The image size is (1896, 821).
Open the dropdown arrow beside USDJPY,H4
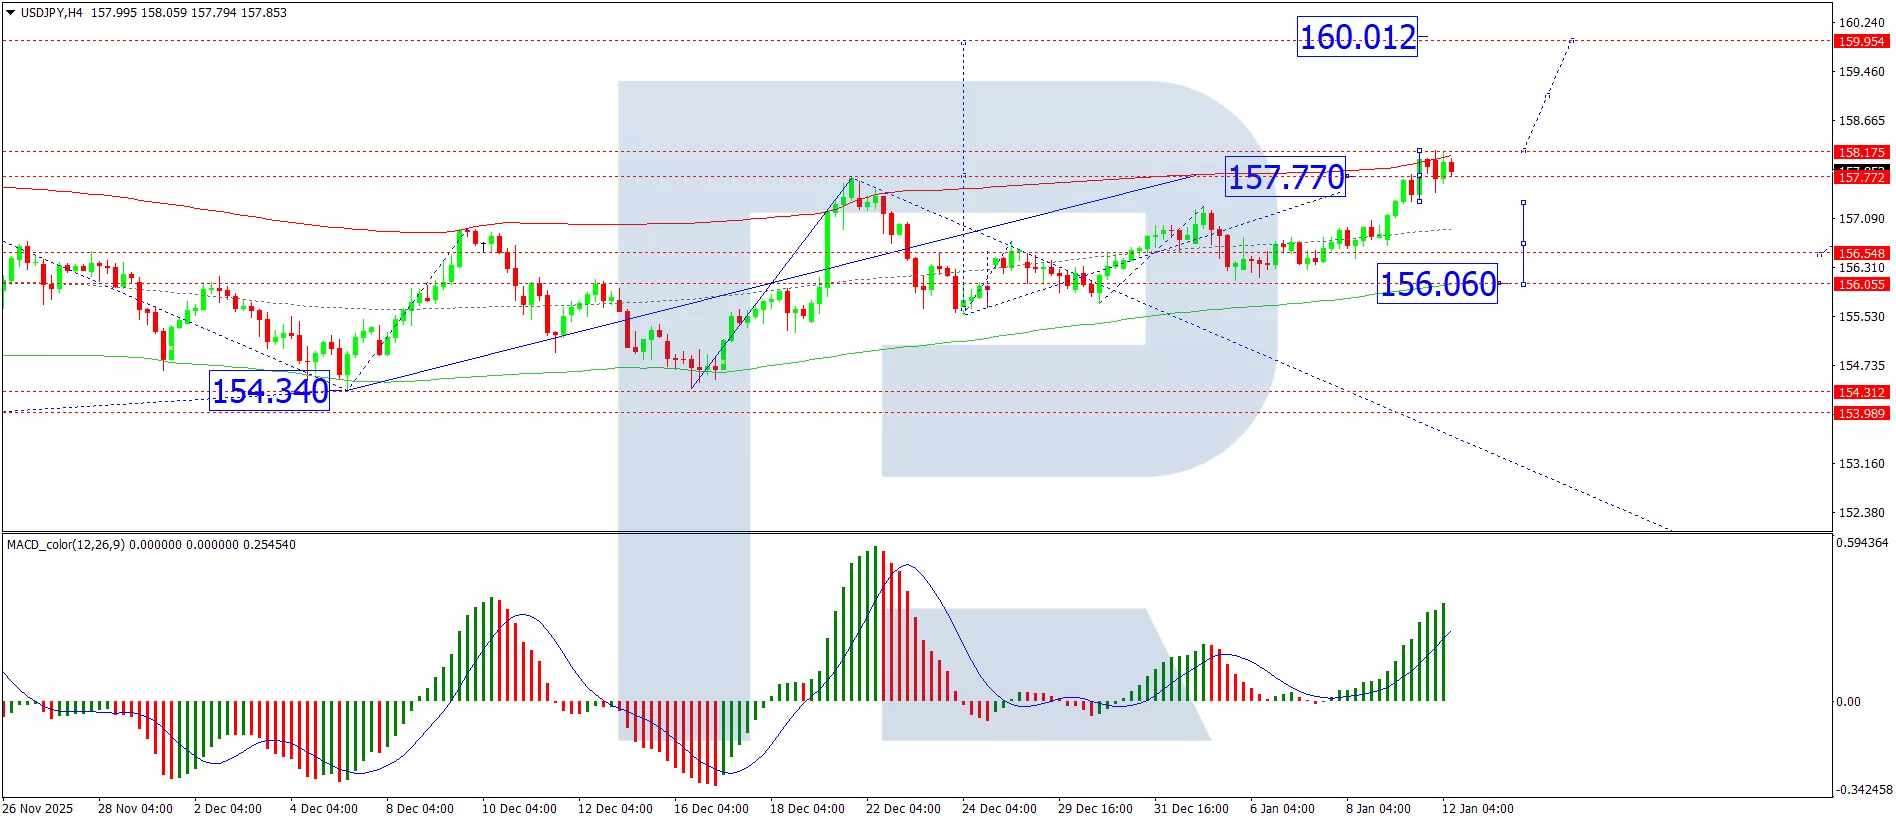coord(11,13)
